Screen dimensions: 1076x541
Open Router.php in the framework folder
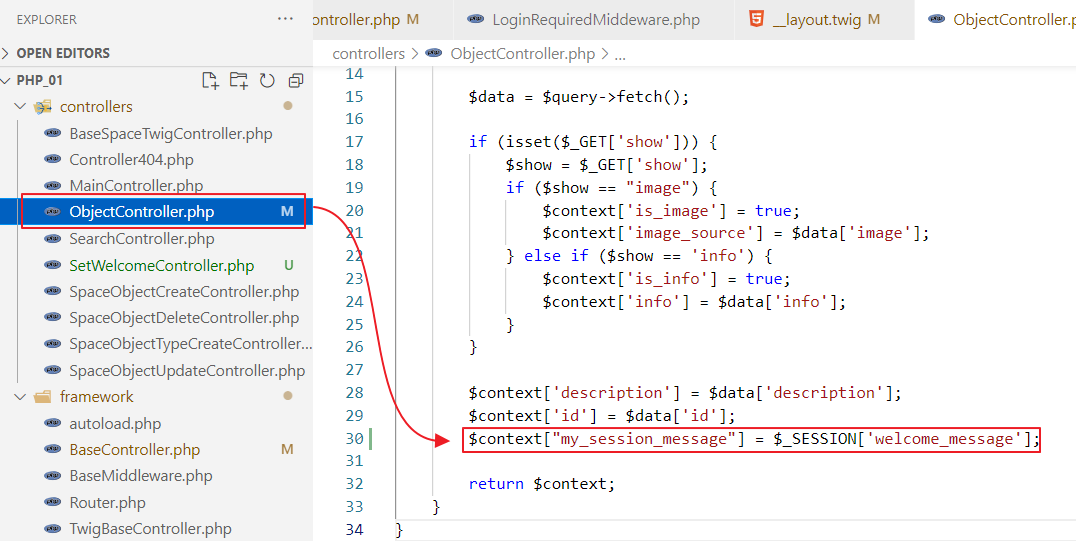[107, 503]
